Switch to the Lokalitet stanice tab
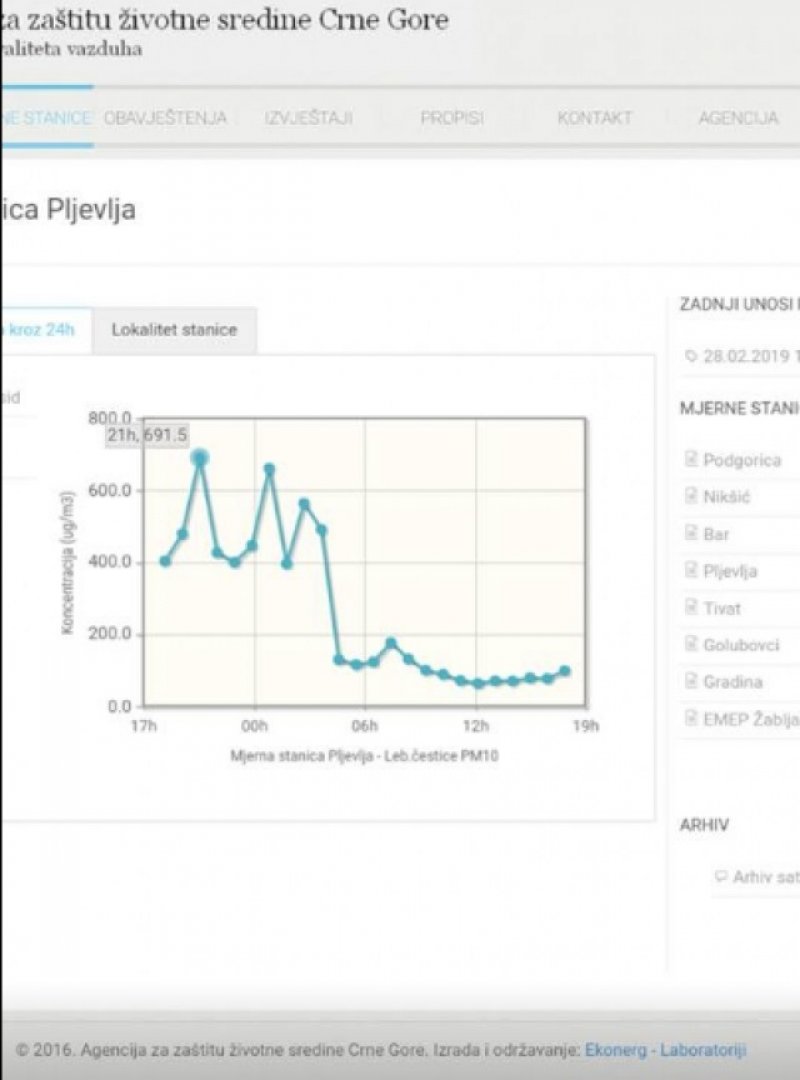Image resolution: width=800 pixels, height=1080 pixels. (x=174, y=330)
